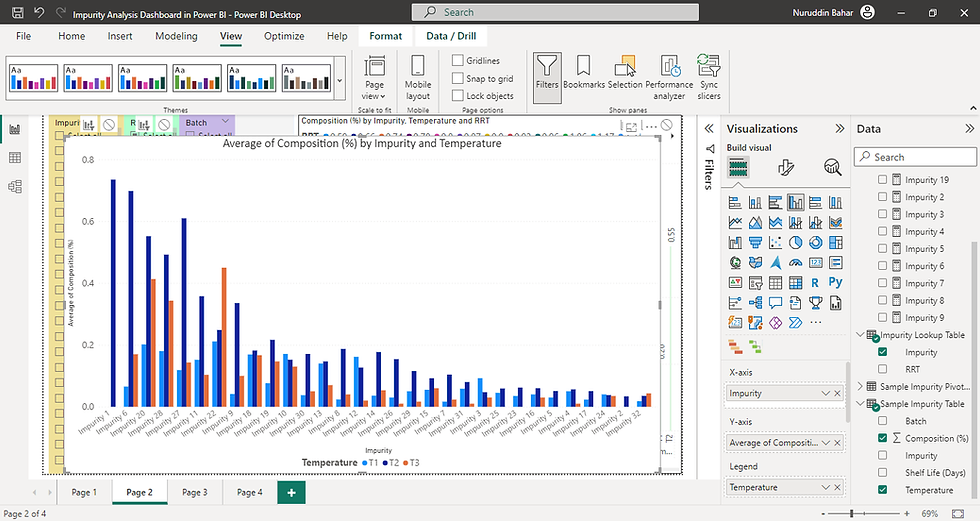Open the Format visual paintbrush tab

[786, 167]
